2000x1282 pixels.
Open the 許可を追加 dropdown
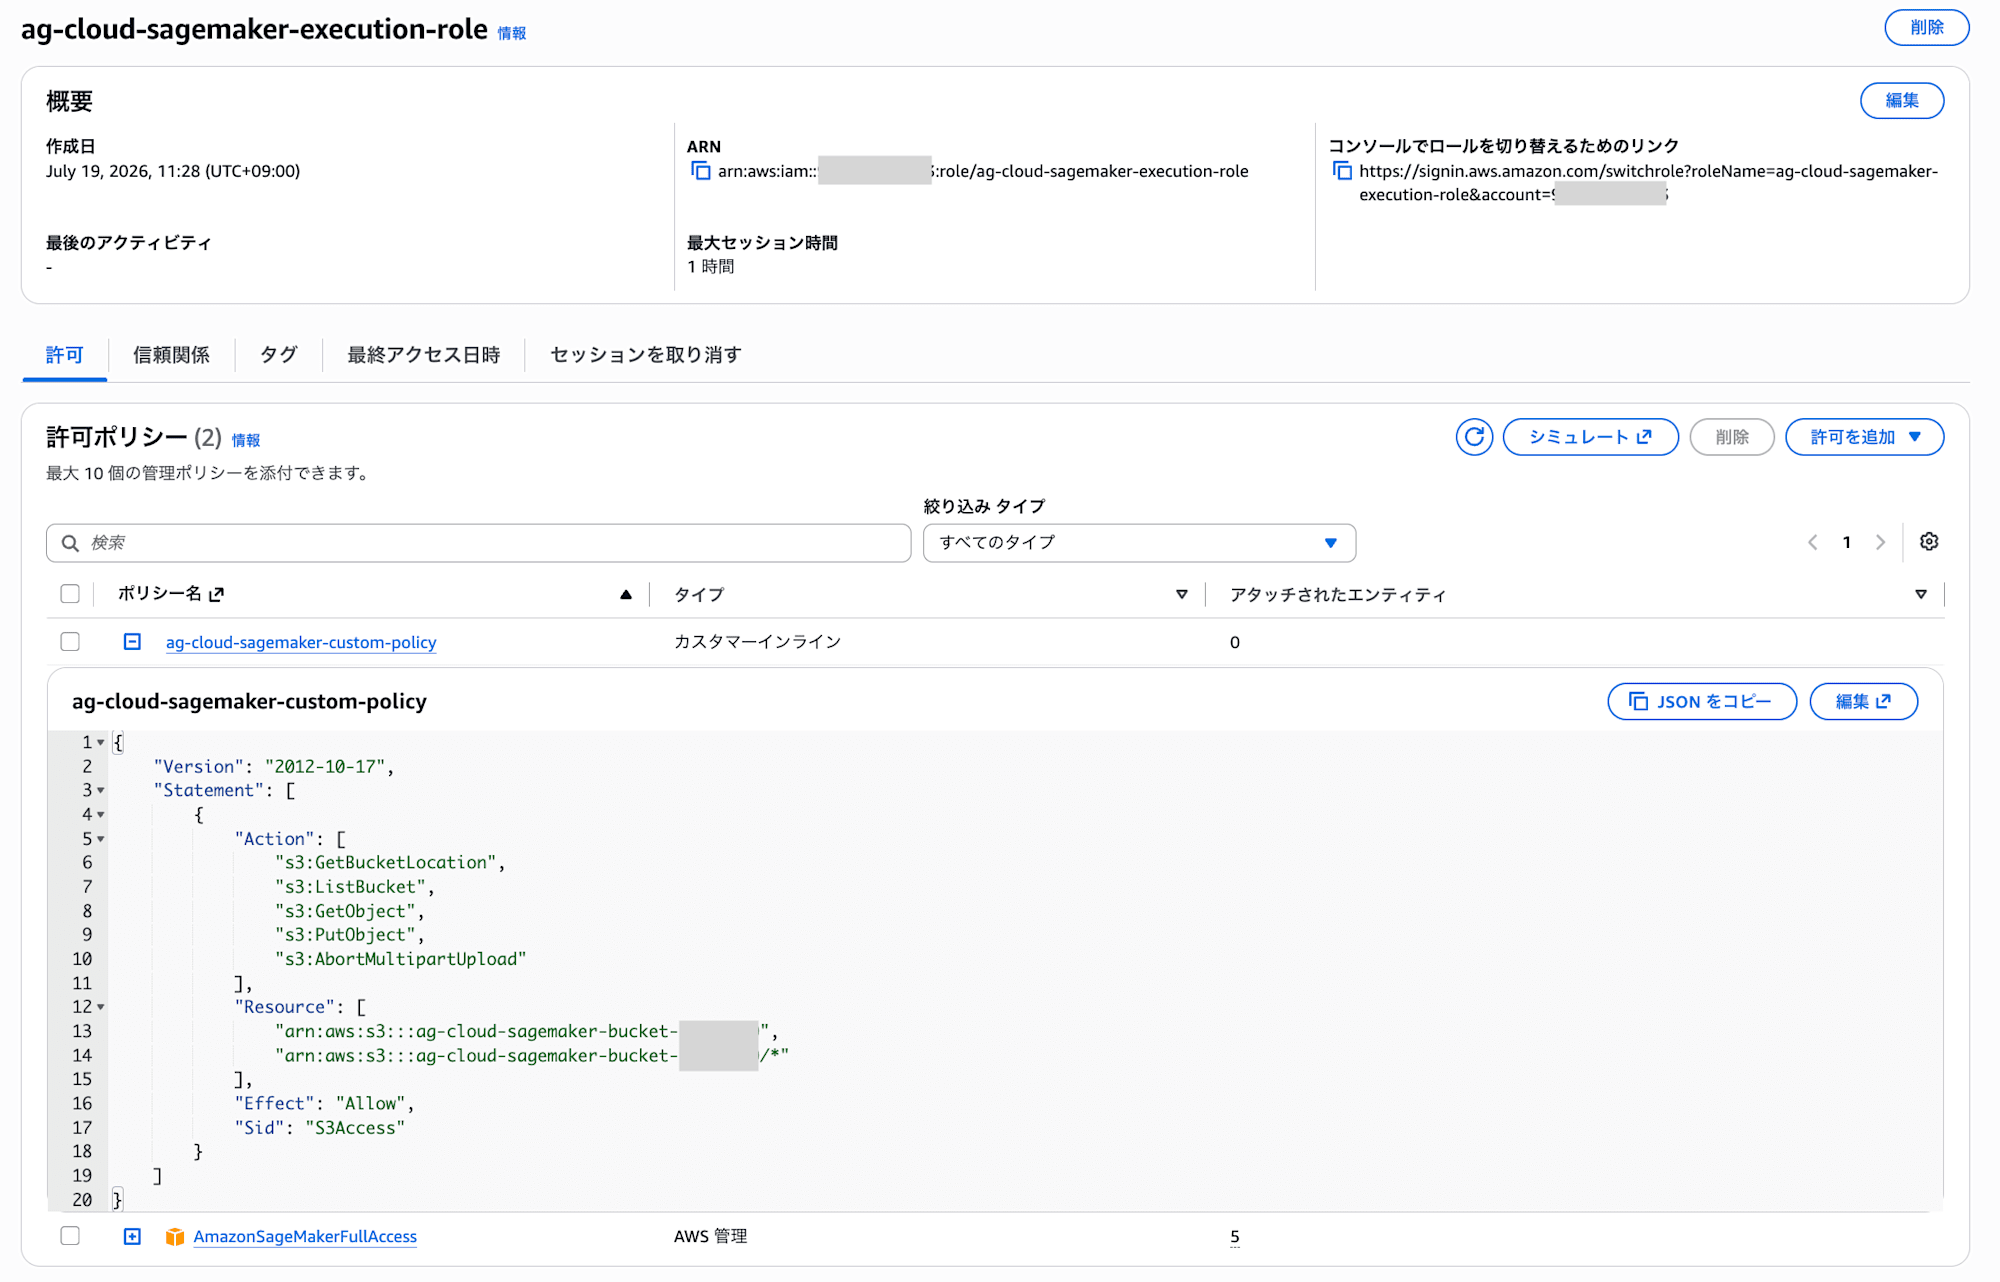[1865, 437]
